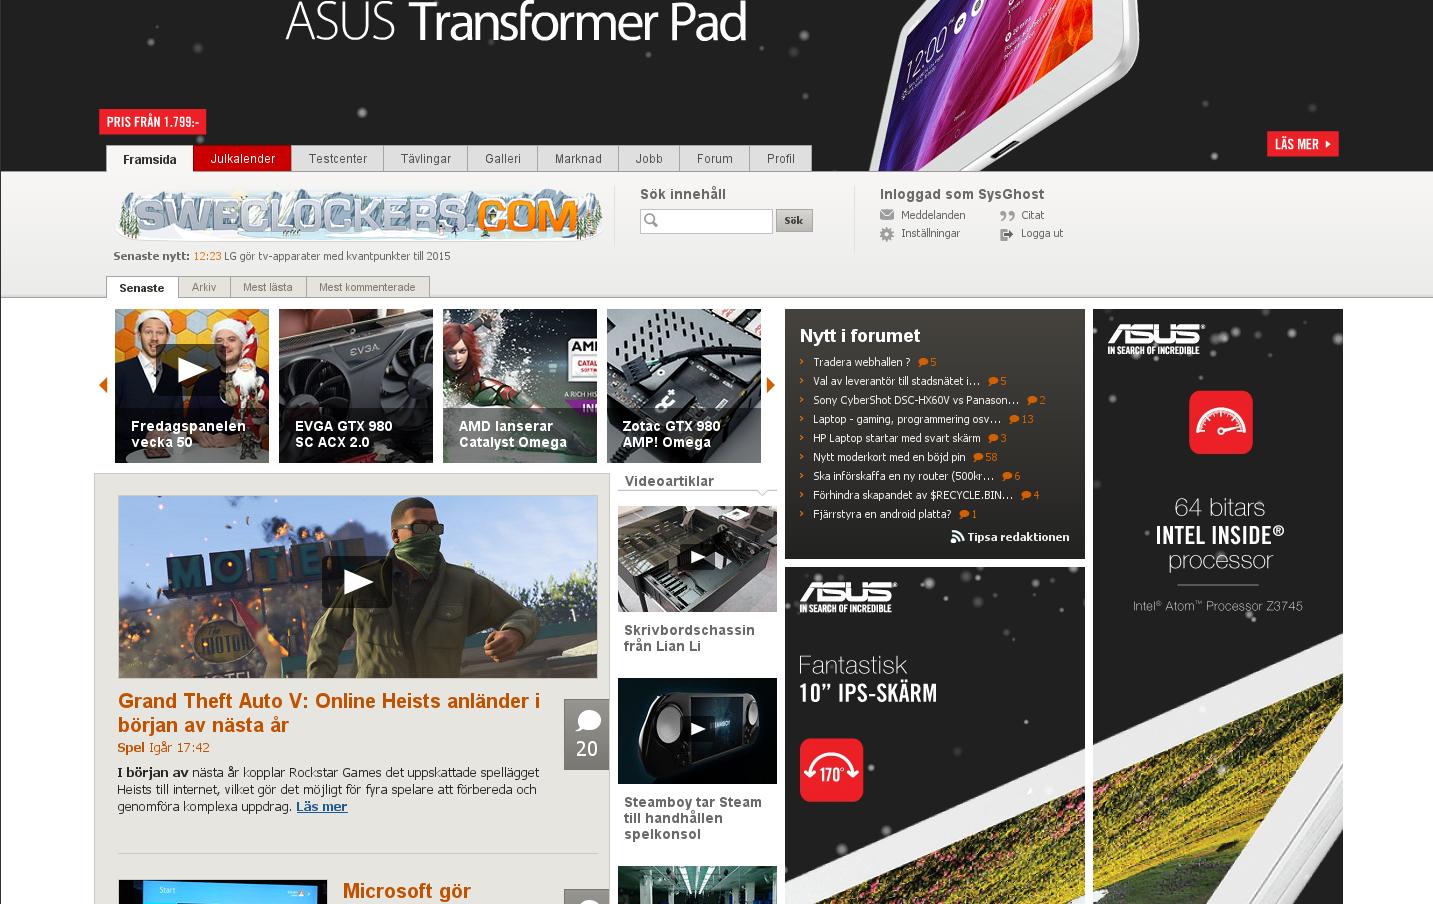
Task: Show previous articles with the left carousel arrow
Action: [103, 385]
